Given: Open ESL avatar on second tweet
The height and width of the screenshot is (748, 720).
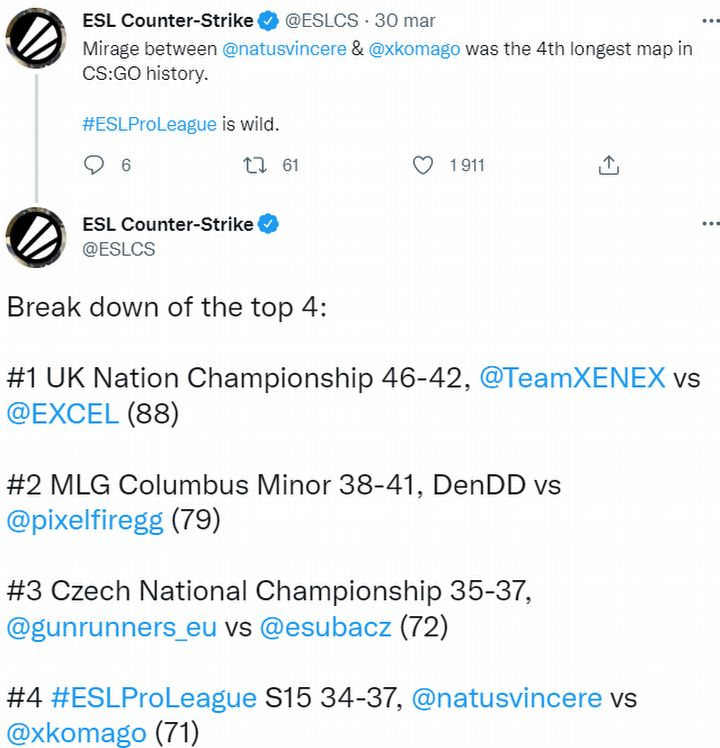Looking at the screenshot, I should [37, 238].
